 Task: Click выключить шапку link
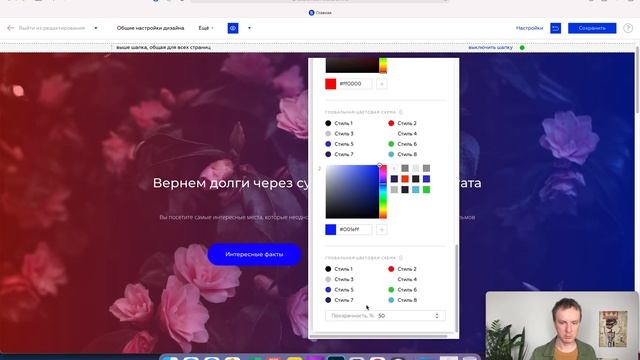tap(490, 47)
